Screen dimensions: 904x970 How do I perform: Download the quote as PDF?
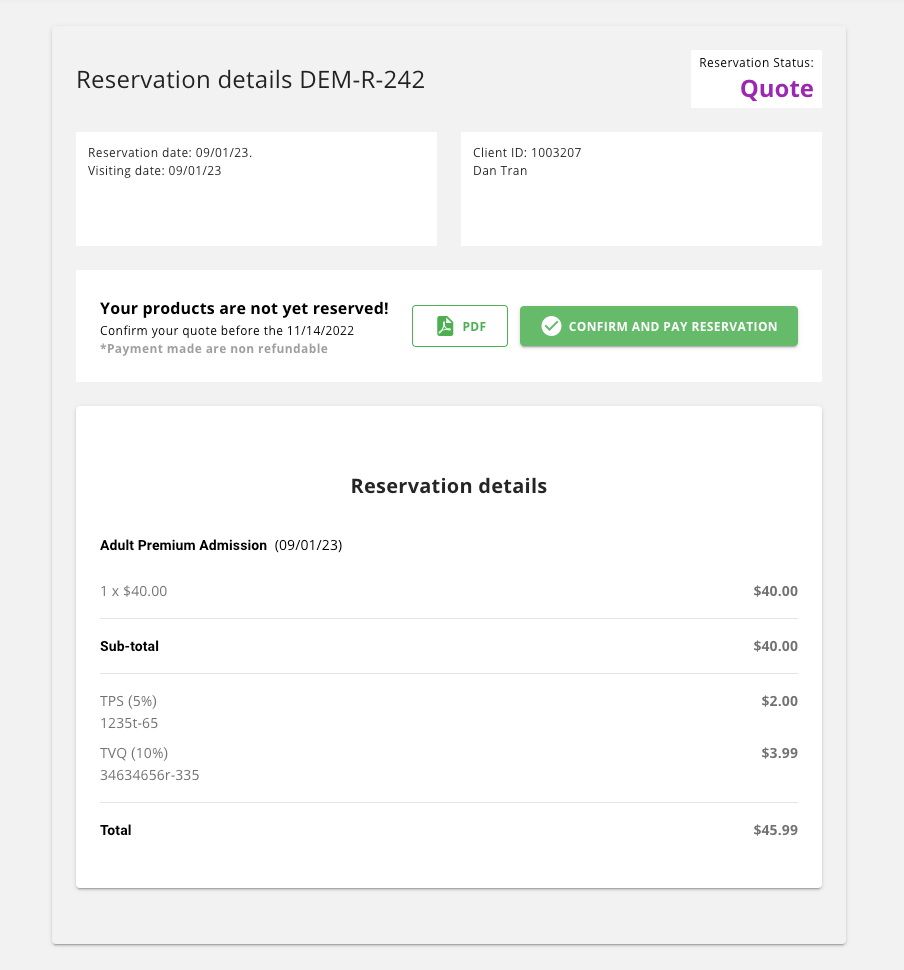(460, 327)
